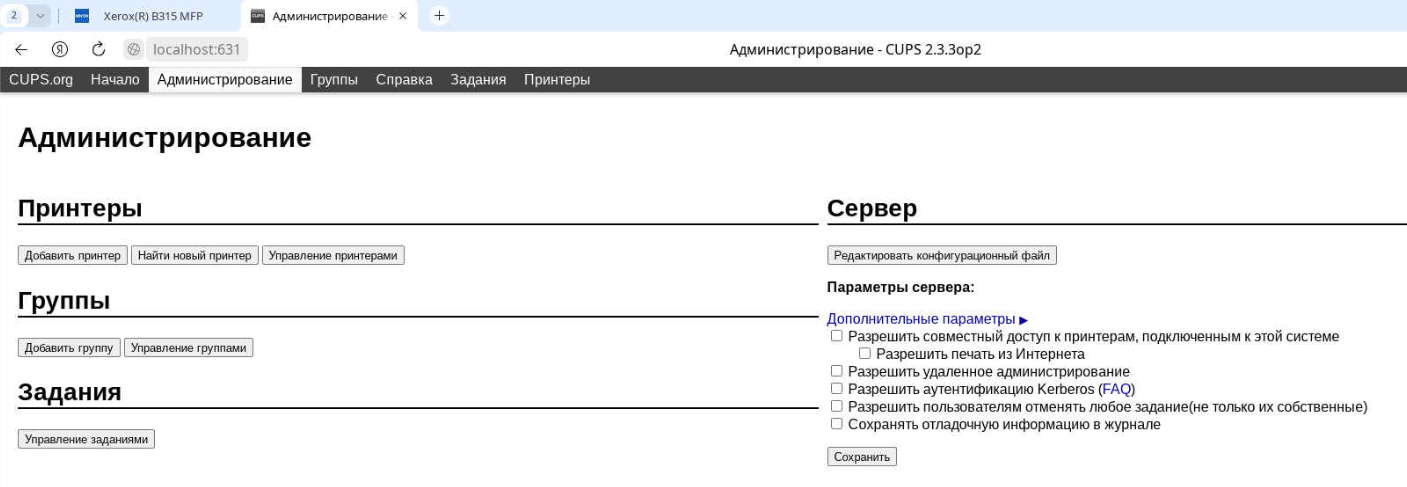
Task: Allow users to cancel any job checkbox
Action: pyautogui.click(x=837, y=406)
